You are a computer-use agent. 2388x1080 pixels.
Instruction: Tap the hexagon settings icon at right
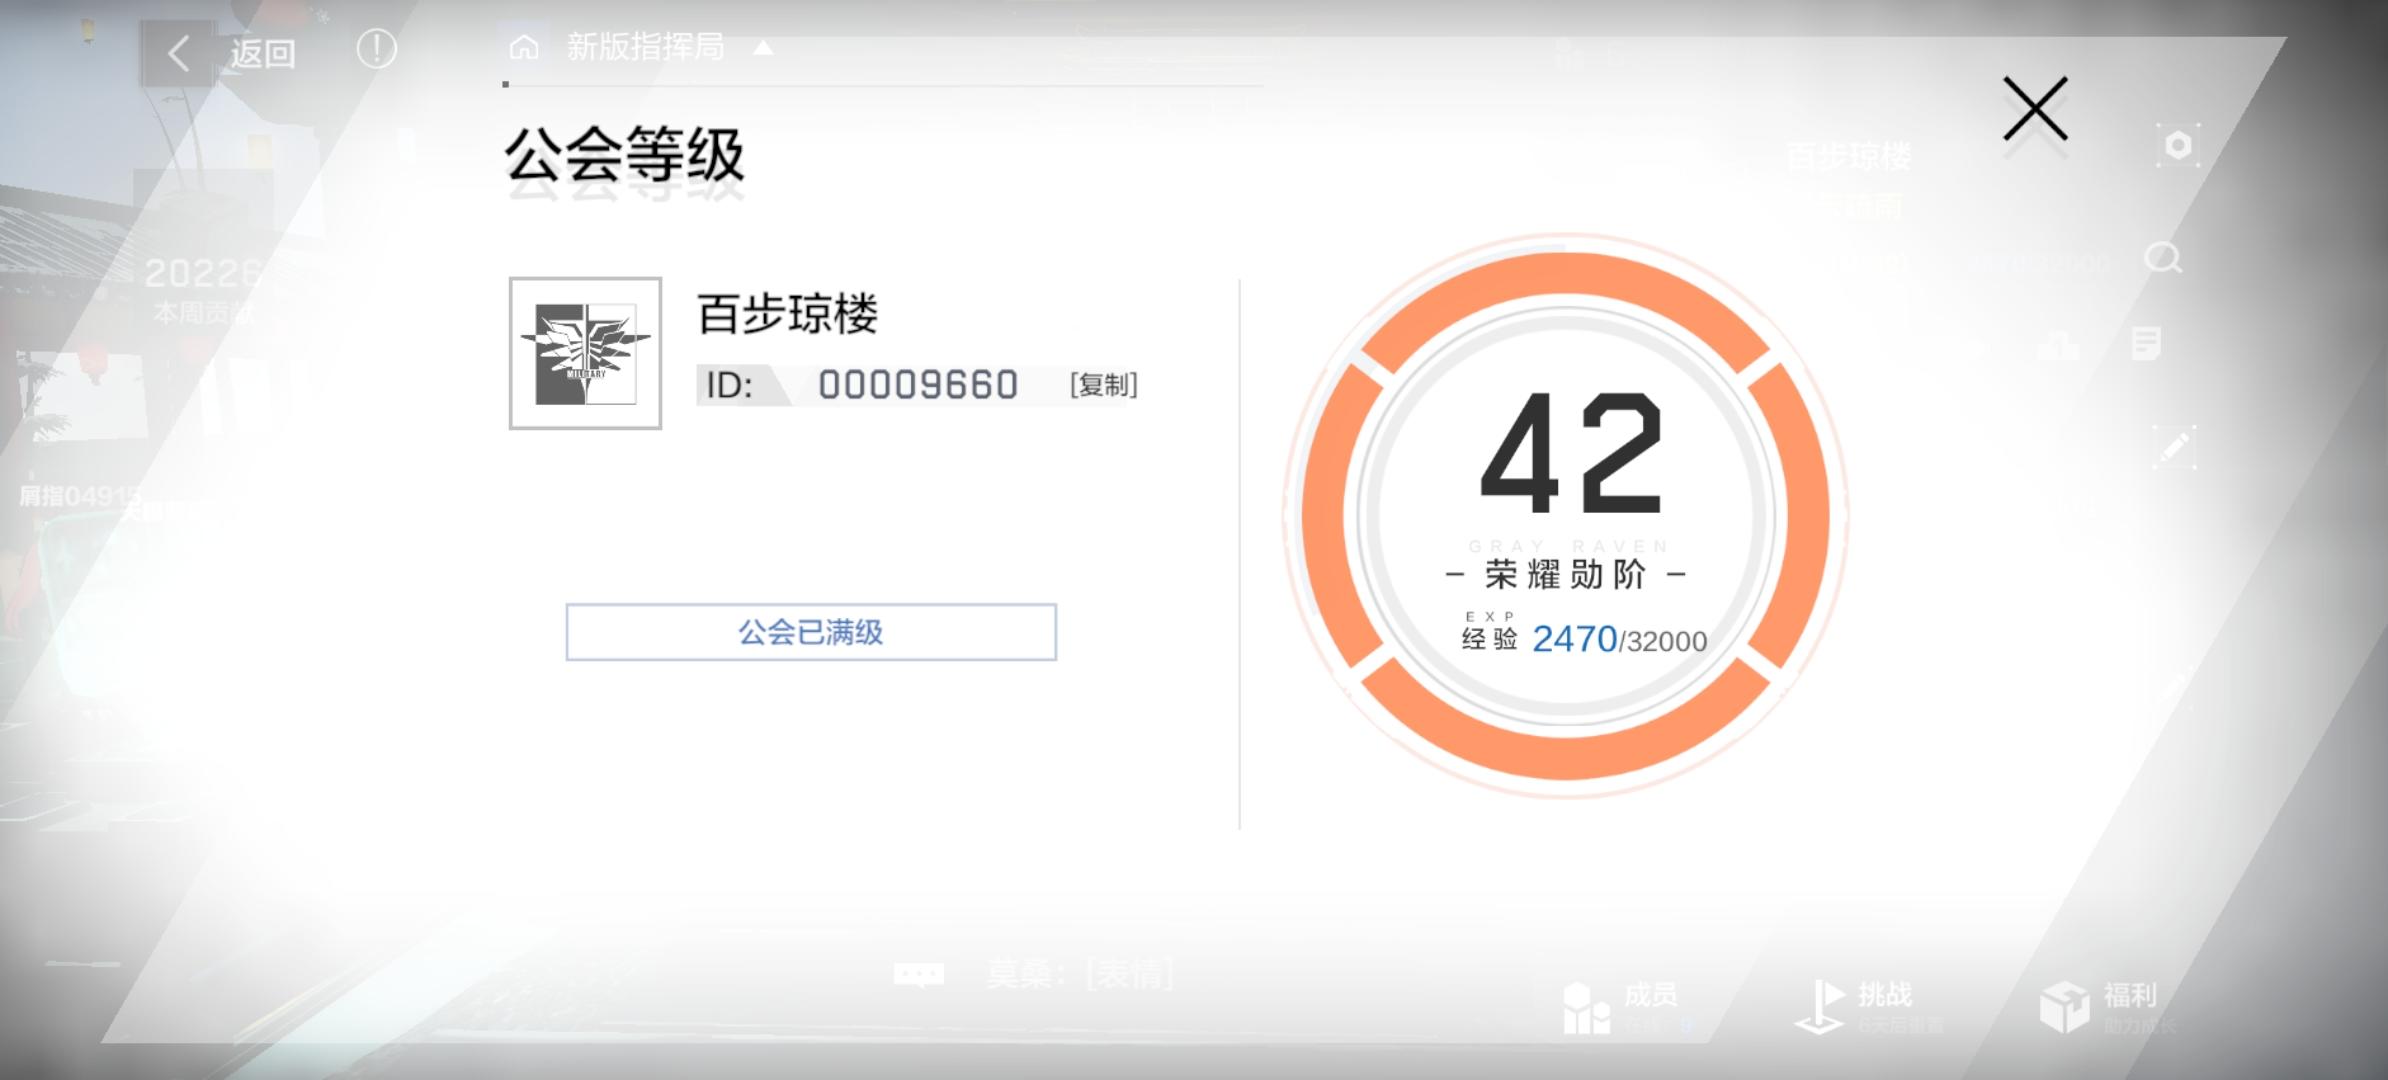(x=2178, y=146)
